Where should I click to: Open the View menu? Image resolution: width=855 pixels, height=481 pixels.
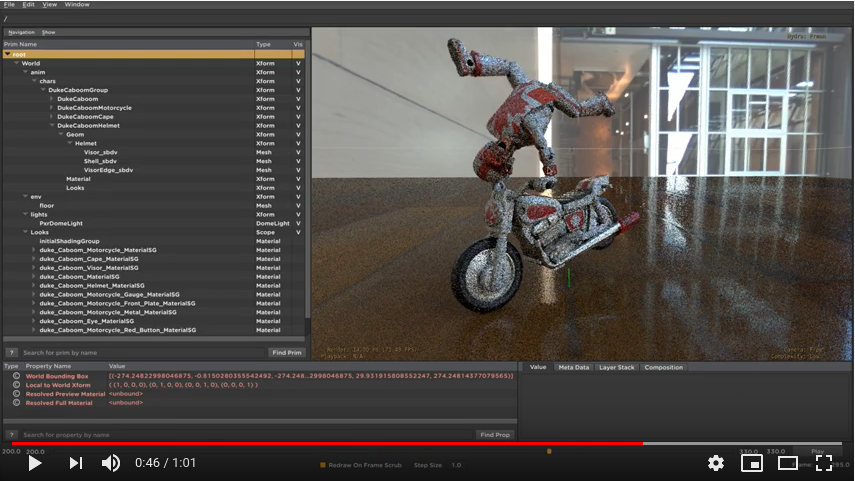50,4
